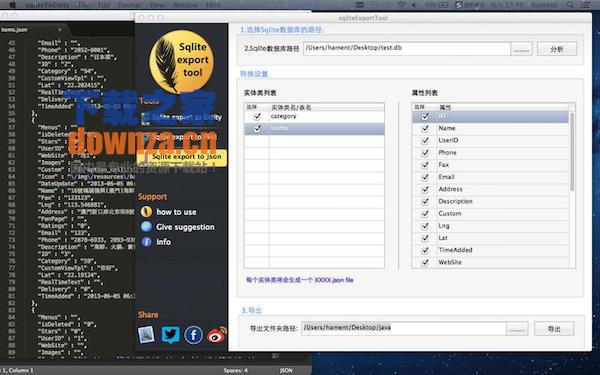600x375 pixels.
Task: Uncheck the Custom attribute checkbox
Action: pos(425,214)
